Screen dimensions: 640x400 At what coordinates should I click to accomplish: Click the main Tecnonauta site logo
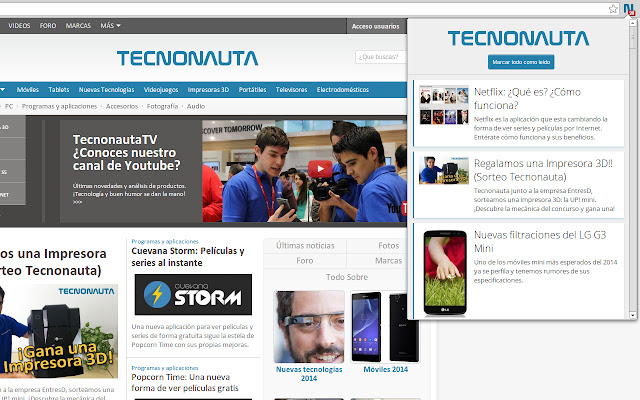coord(187,58)
